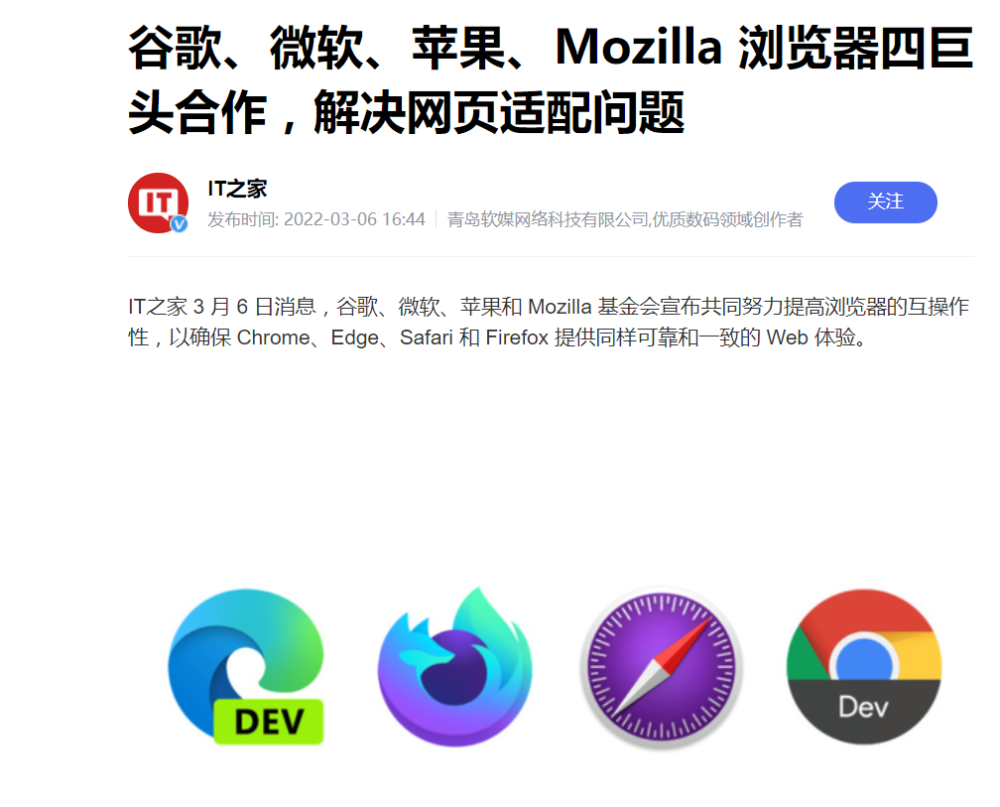Screen dimensions: 1000x807
Task: Click the Chrome Dev browser icon
Action: [864, 667]
